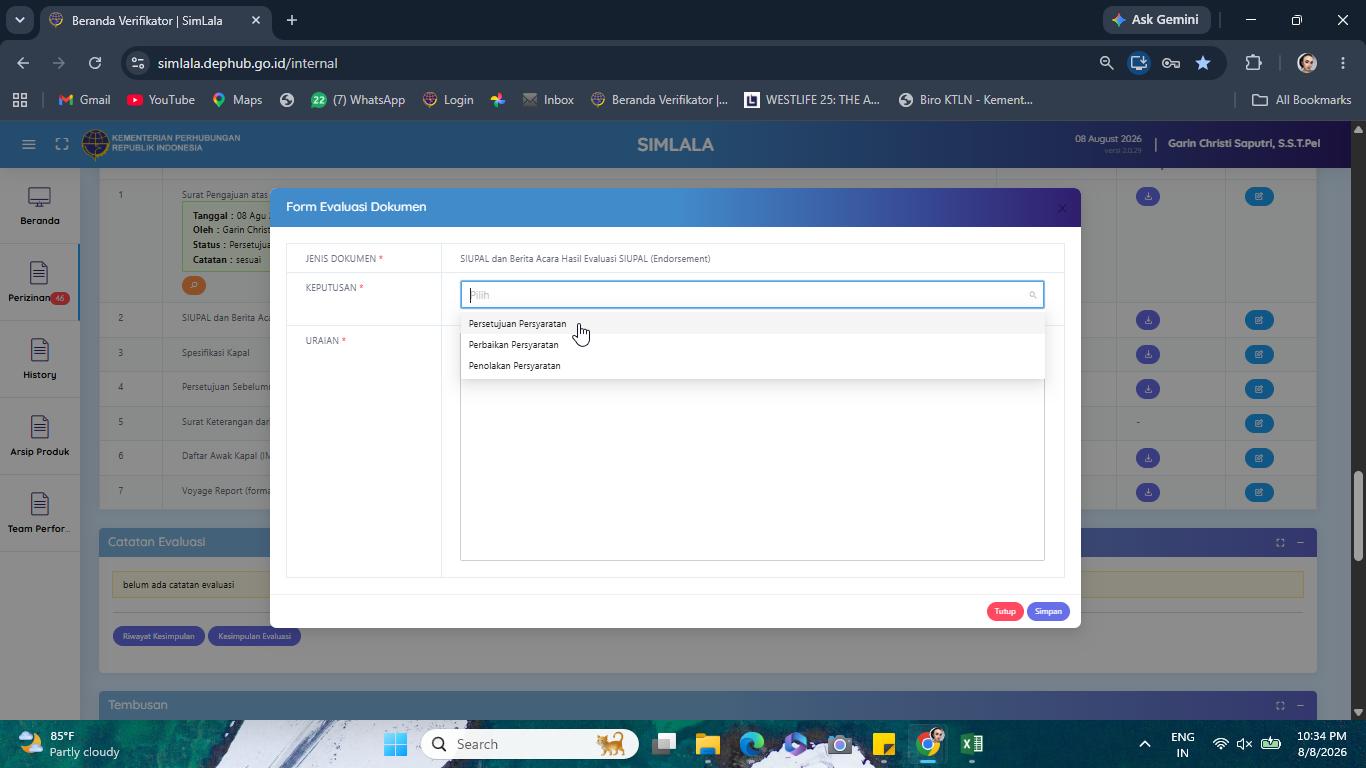Click the Tutup button
This screenshot has width=1366, height=768.
(1005, 611)
